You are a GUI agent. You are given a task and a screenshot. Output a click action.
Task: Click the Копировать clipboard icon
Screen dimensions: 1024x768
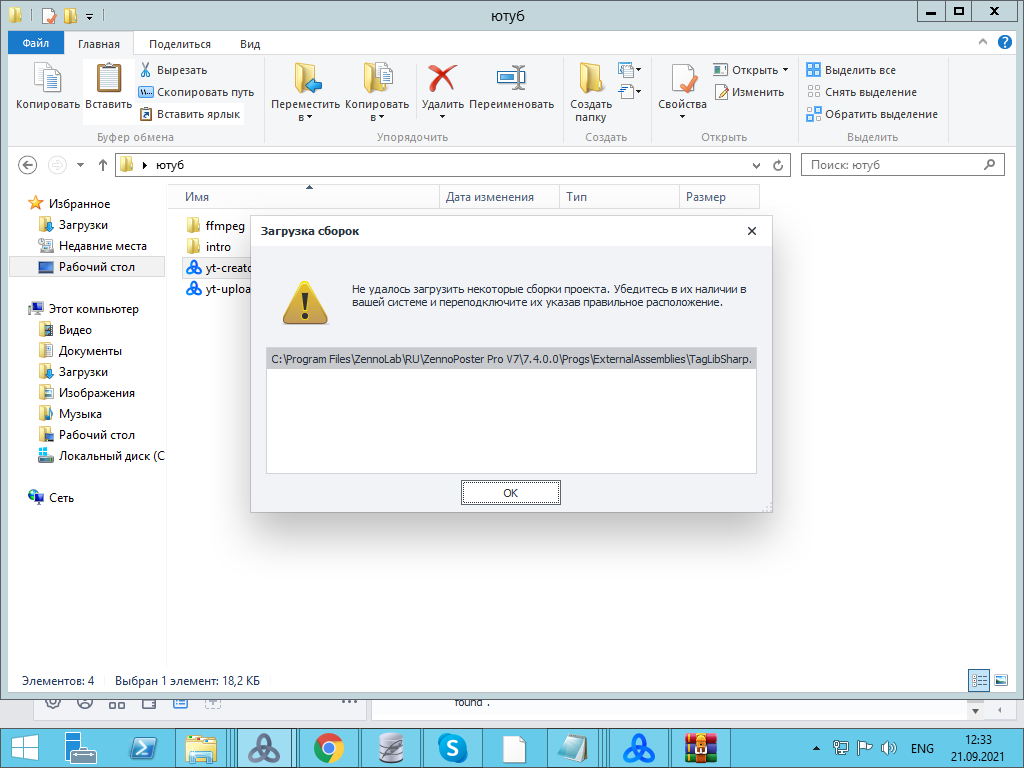tap(48, 78)
